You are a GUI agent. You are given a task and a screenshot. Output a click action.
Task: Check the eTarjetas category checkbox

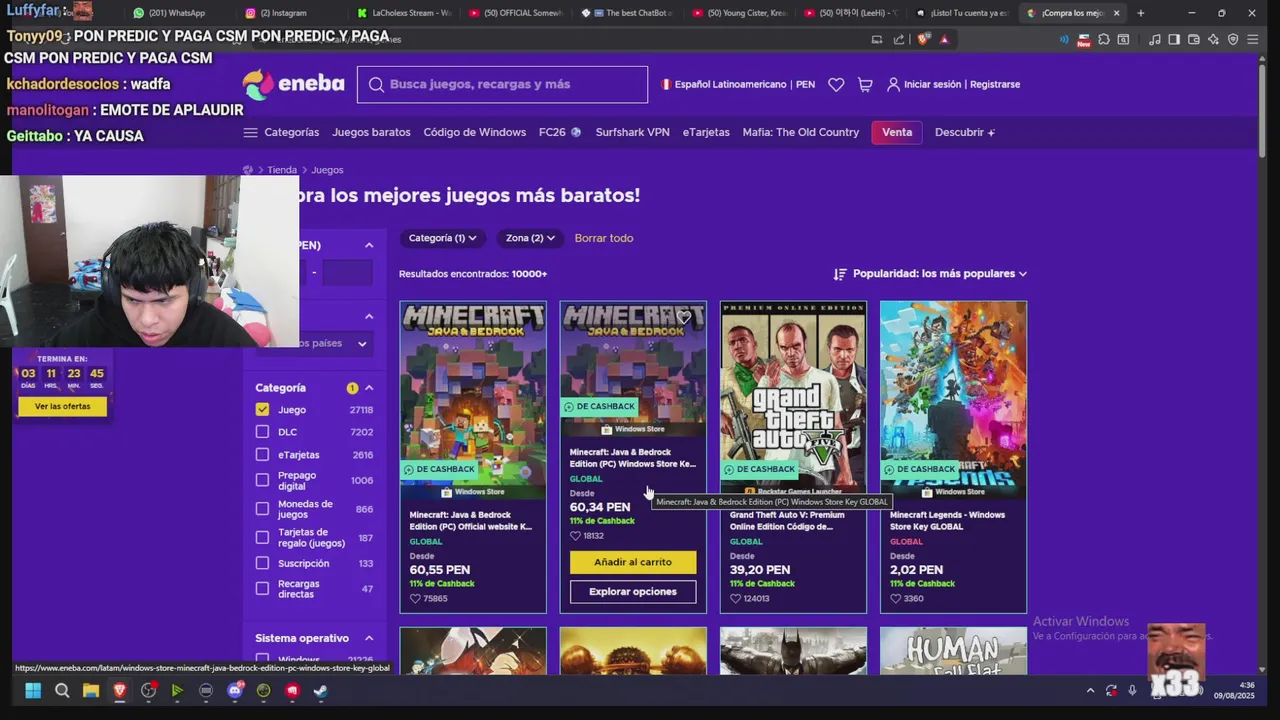[x=262, y=455]
